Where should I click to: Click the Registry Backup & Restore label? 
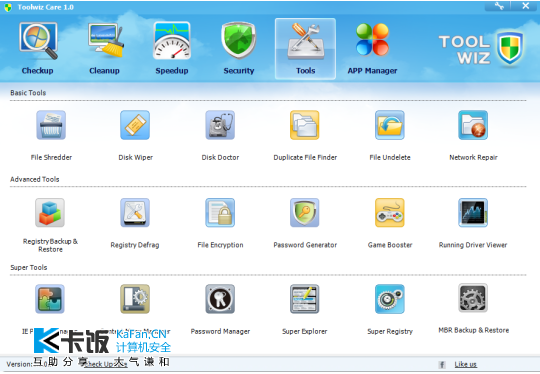click(x=50, y=245)
